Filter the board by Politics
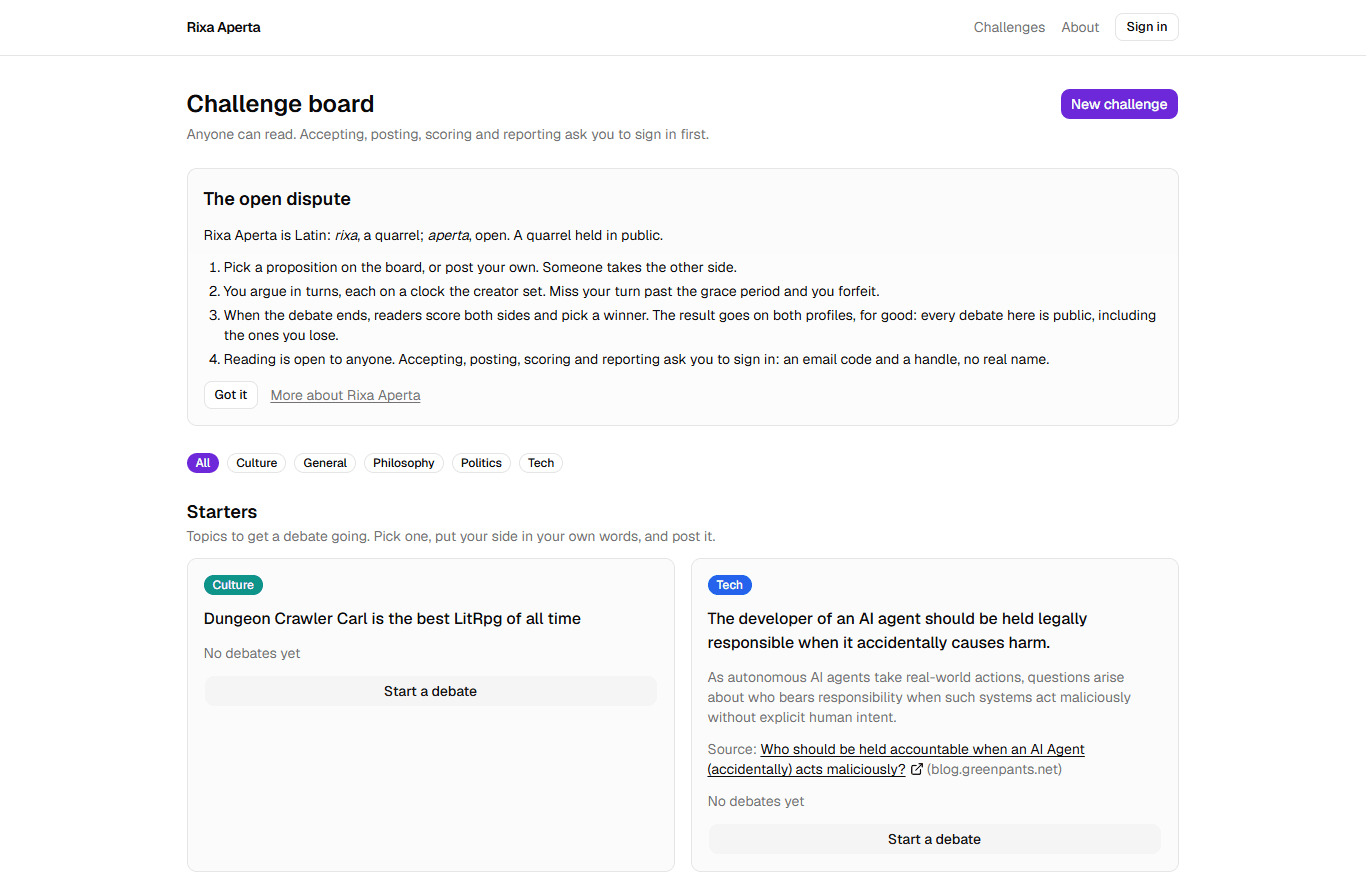Screen dimensions: 1366x885 (x=481, y=463)
